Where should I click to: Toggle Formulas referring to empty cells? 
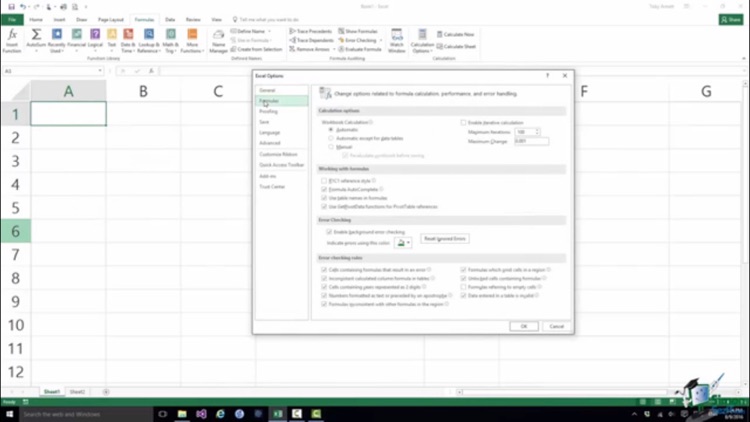[463, 287]
